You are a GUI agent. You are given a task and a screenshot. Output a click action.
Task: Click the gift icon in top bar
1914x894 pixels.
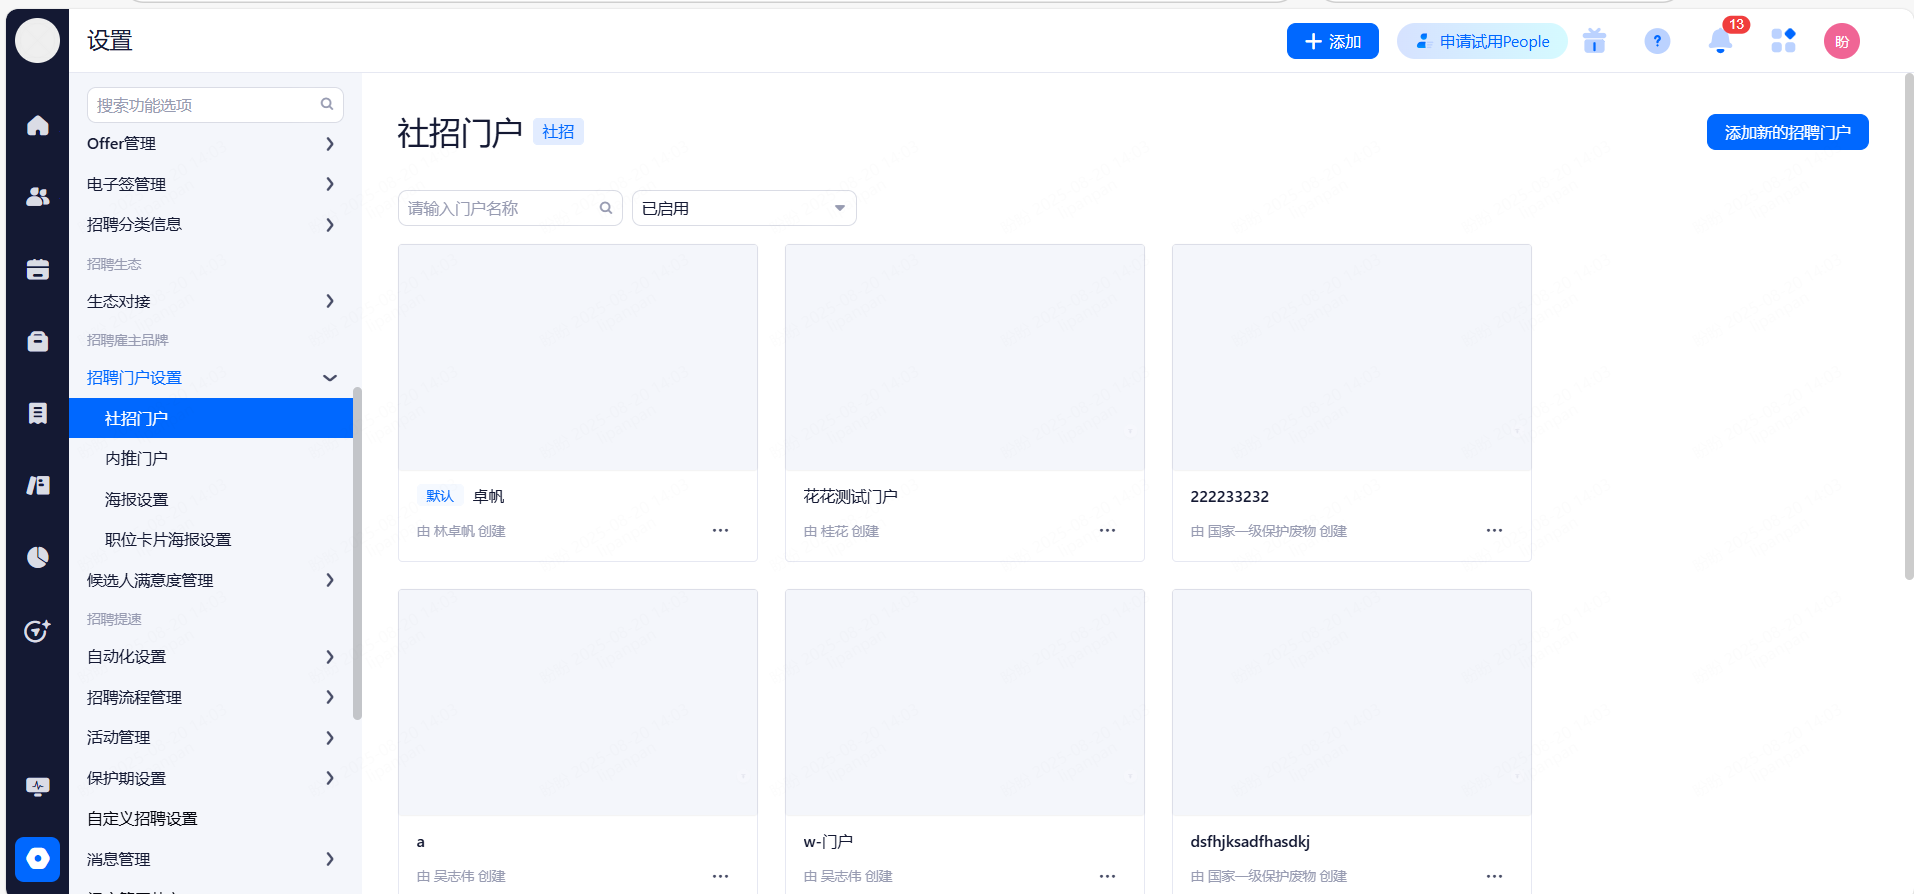(1594, 41)
